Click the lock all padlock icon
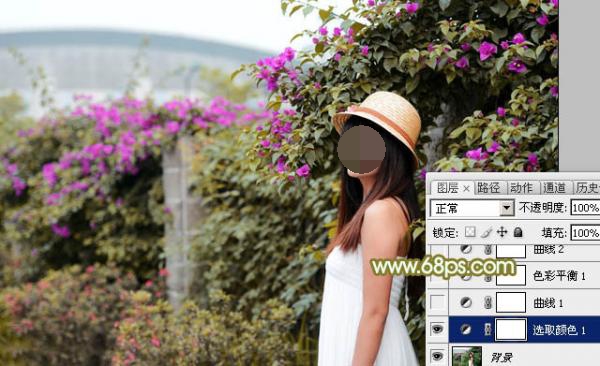 click(x=518, y=232)
